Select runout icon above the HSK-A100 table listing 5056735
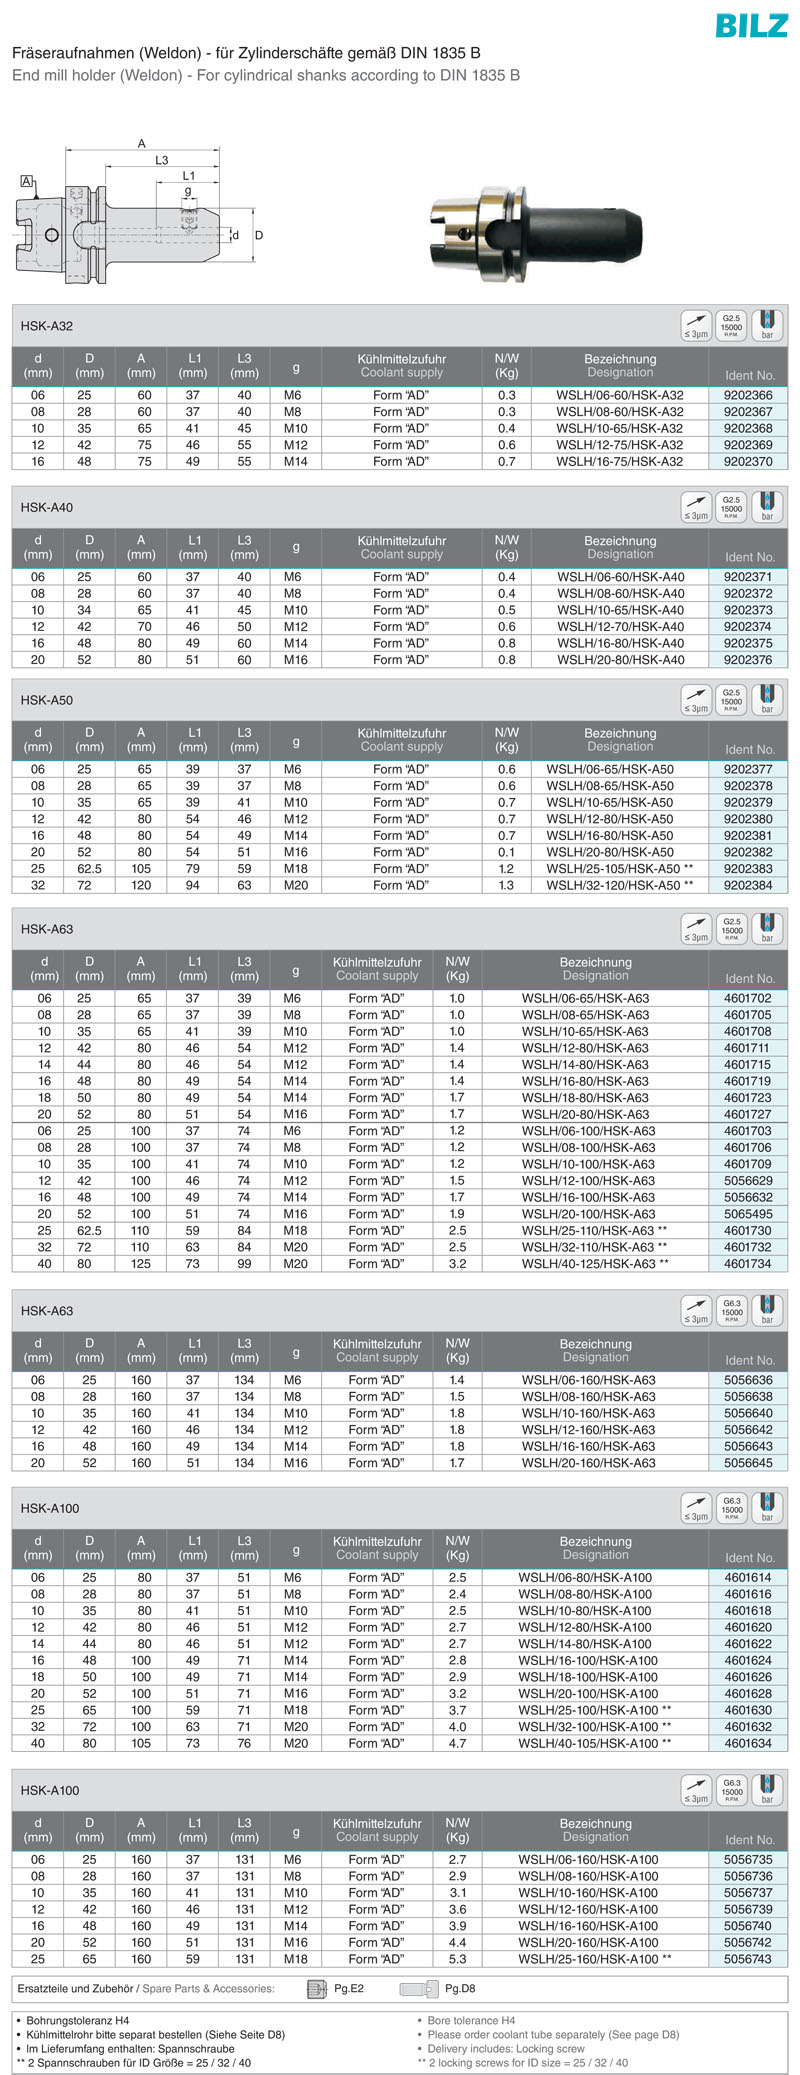The image size is (800, 2075). (x=696, y=1790)
